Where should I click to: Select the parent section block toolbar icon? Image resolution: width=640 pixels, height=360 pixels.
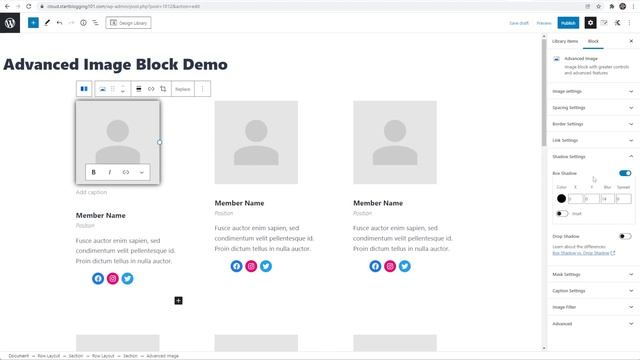(84, 89)
